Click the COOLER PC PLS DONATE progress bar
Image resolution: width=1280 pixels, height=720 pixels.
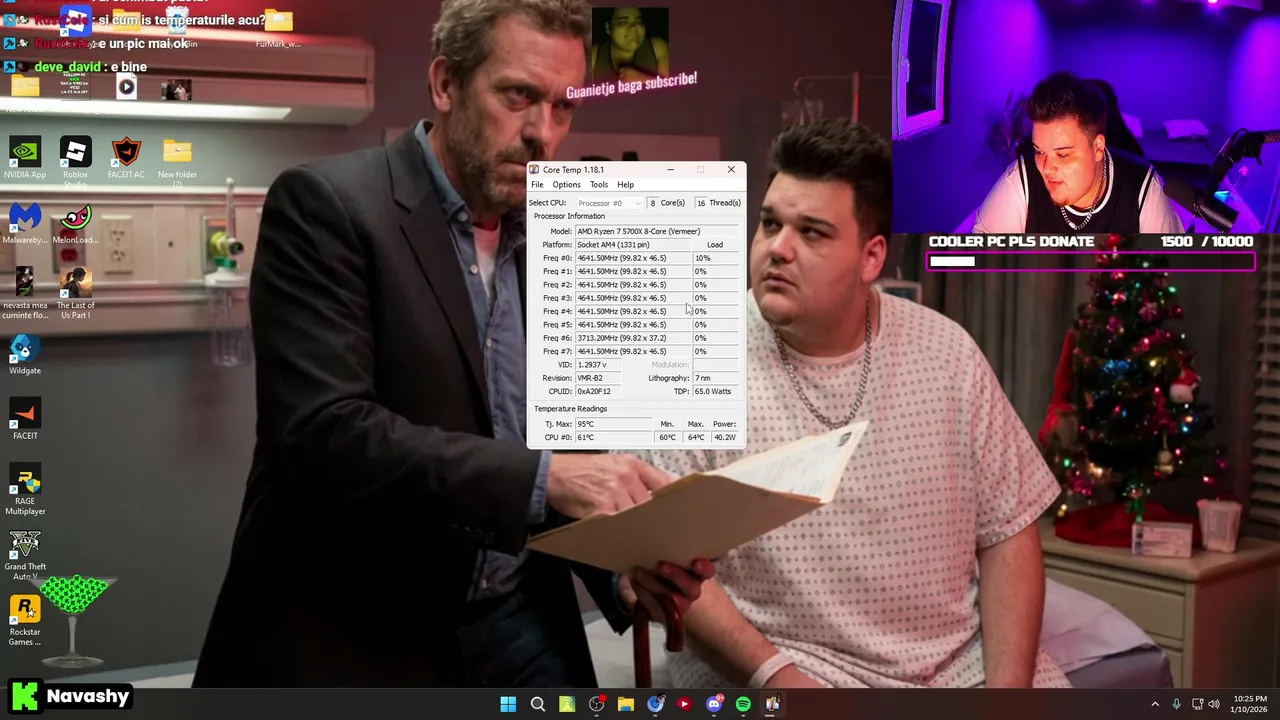[x=1091, y=261]
